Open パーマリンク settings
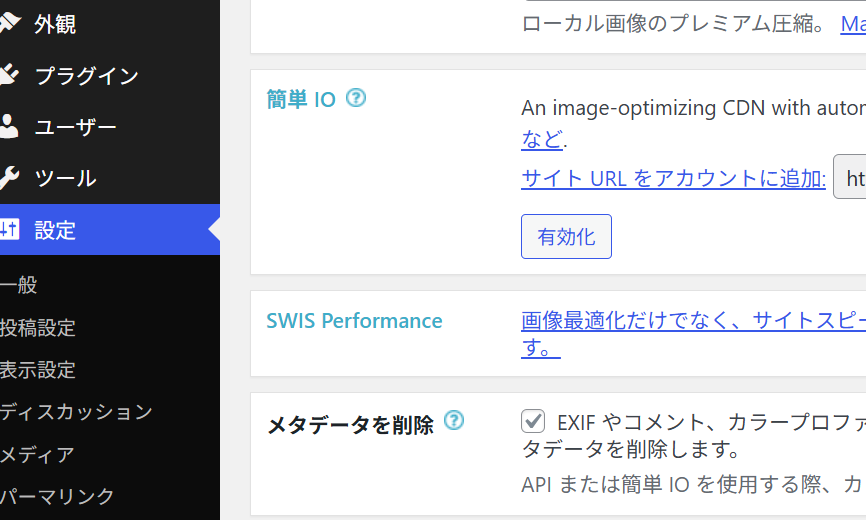 58,496
